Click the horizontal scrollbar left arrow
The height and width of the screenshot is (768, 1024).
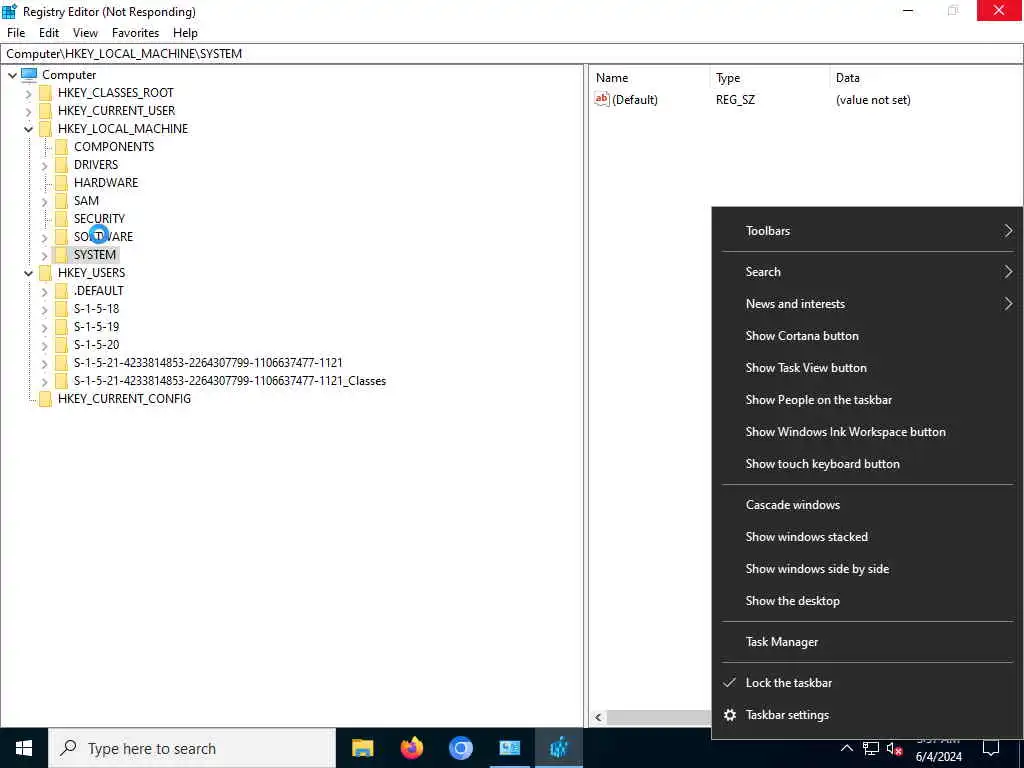598,718
